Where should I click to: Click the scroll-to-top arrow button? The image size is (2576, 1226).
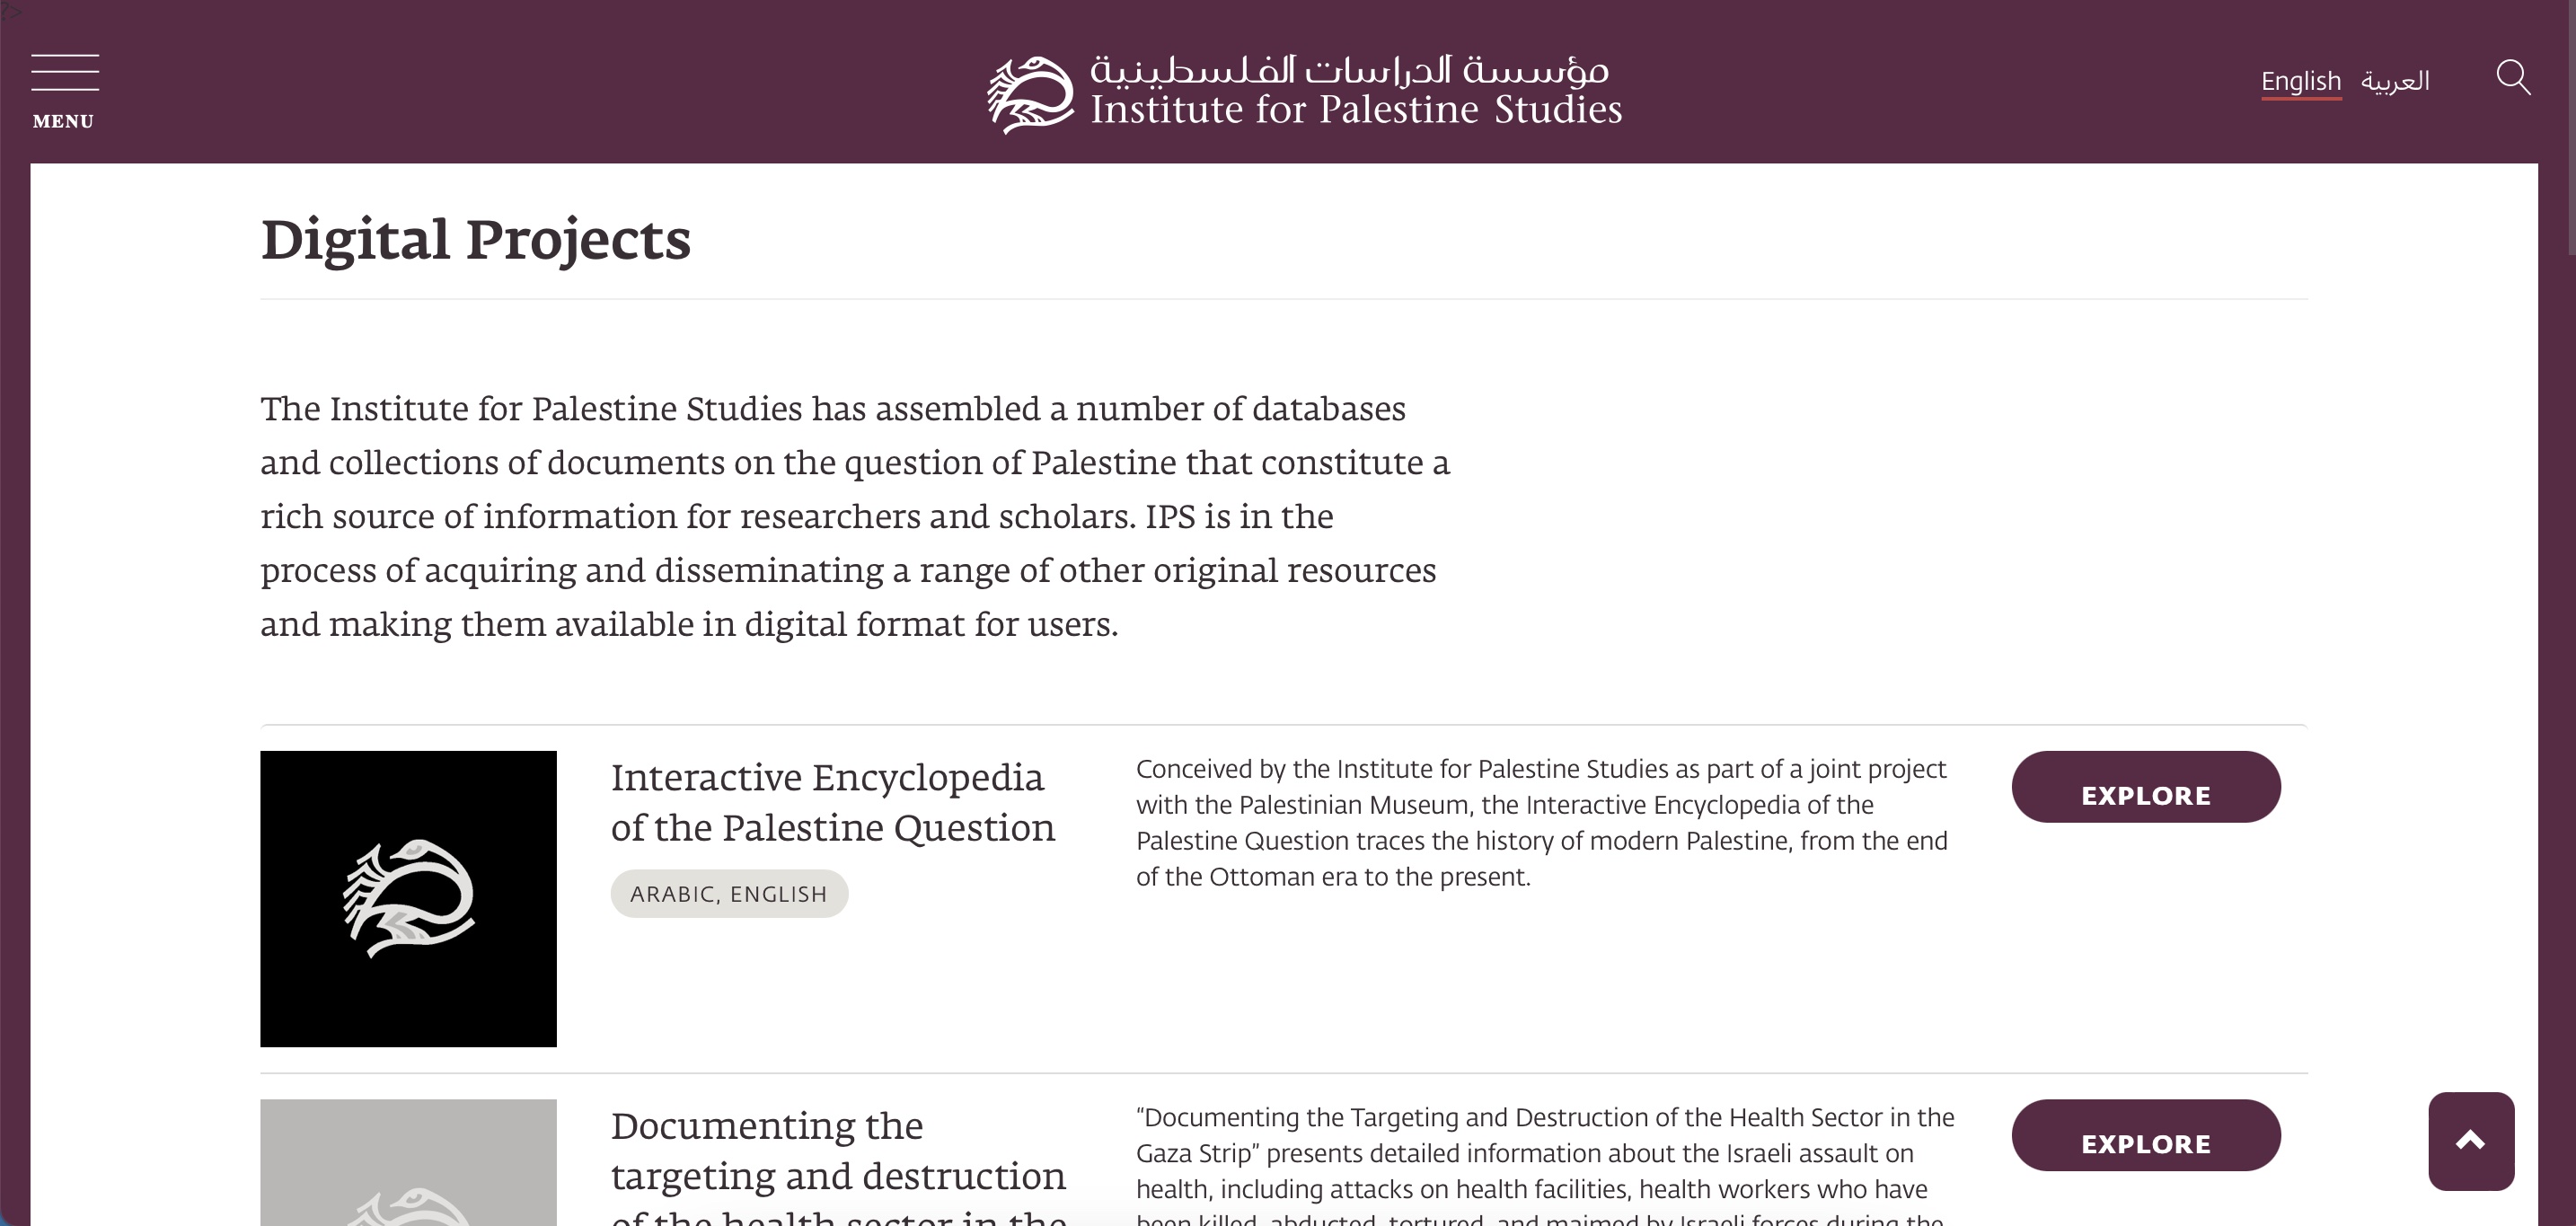[x=2470, y=1141]
